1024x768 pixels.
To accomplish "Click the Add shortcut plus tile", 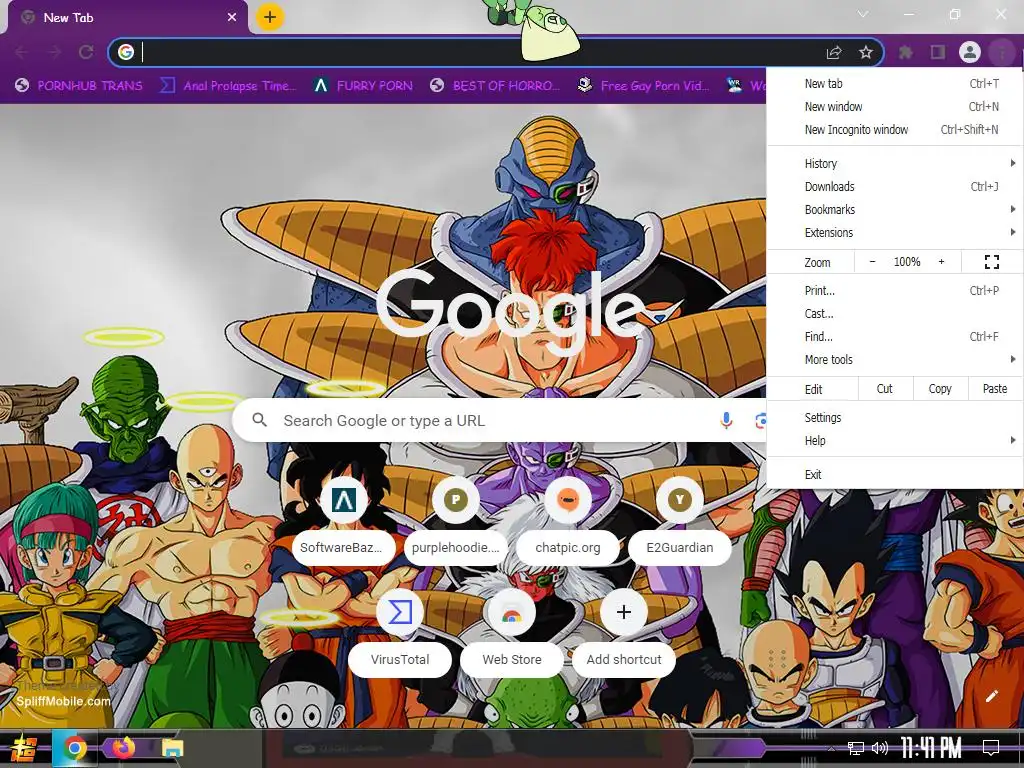I will (624, 634).
